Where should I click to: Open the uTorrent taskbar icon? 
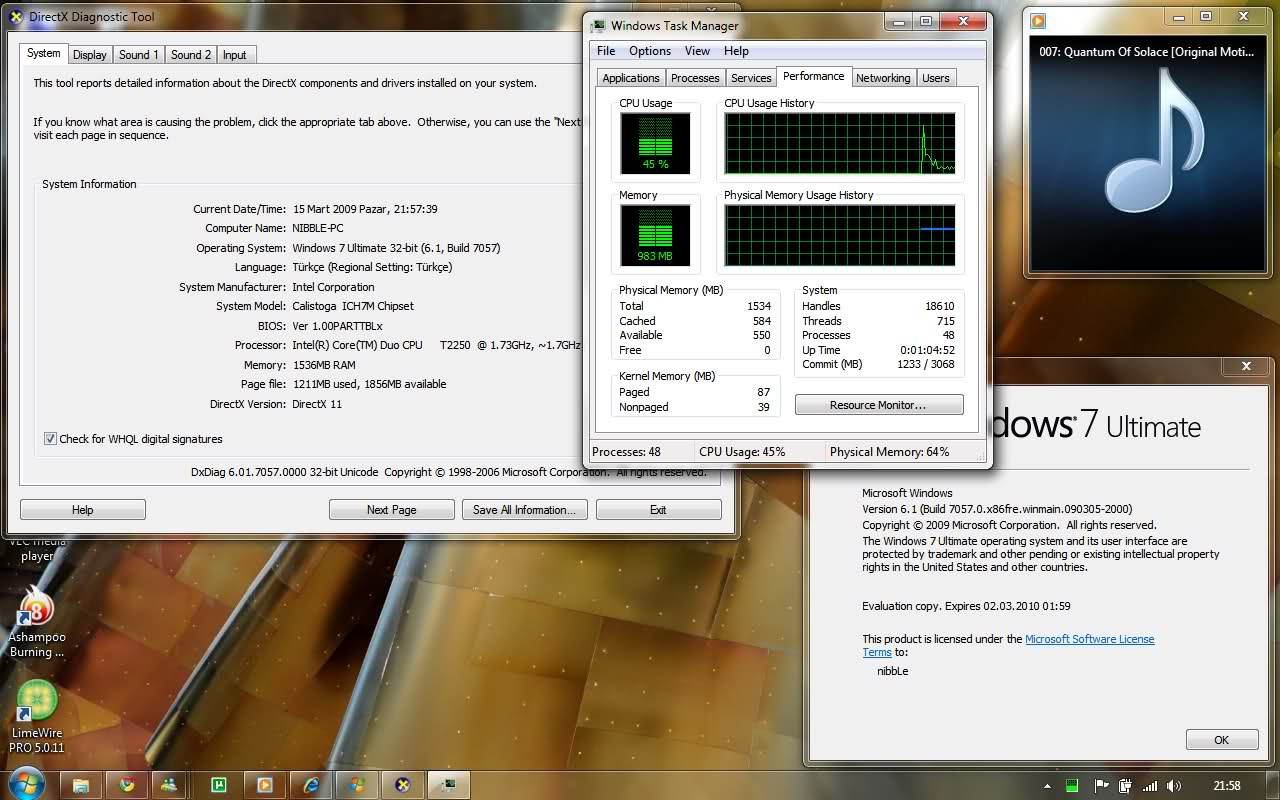pos(219,785)
